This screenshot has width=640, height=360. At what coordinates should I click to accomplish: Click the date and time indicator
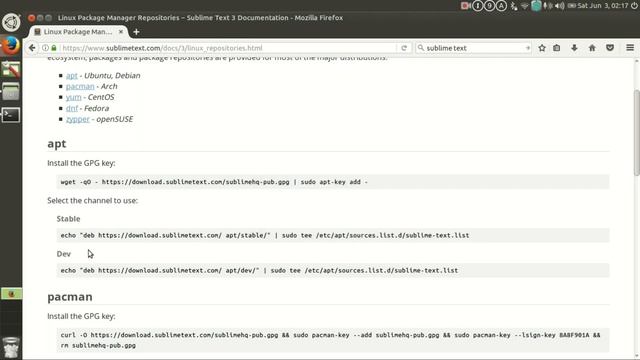point(603,6)
